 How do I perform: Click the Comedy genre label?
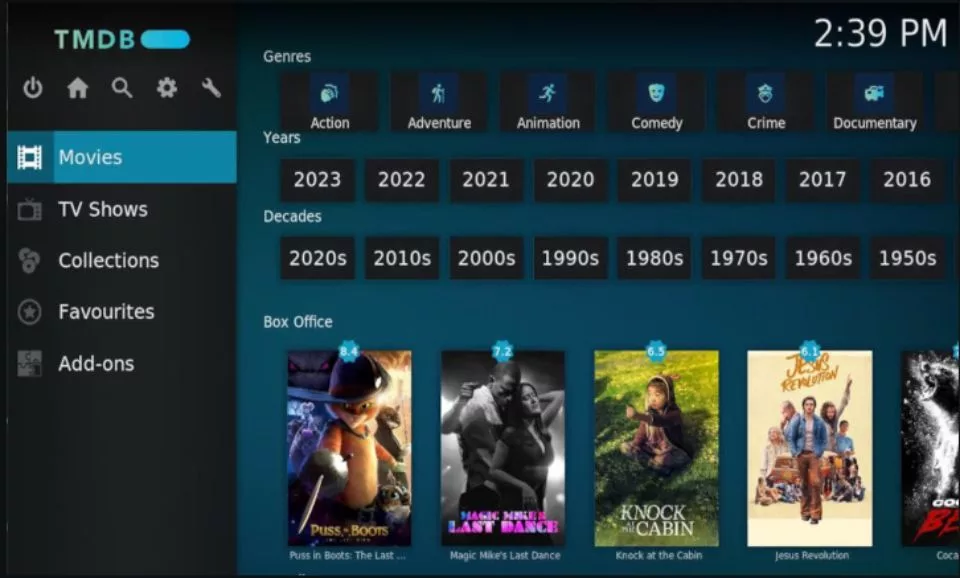(657, 123)
